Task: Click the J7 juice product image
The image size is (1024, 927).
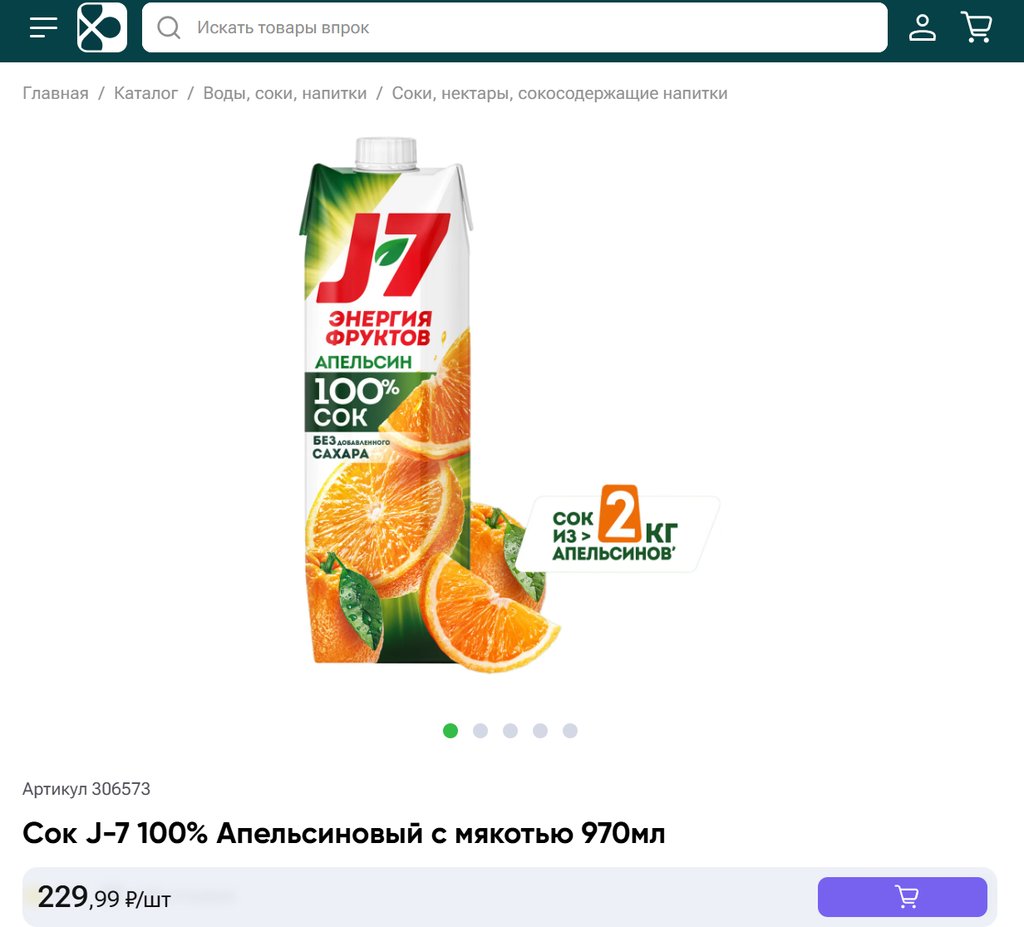Action: tap(509, 405)
